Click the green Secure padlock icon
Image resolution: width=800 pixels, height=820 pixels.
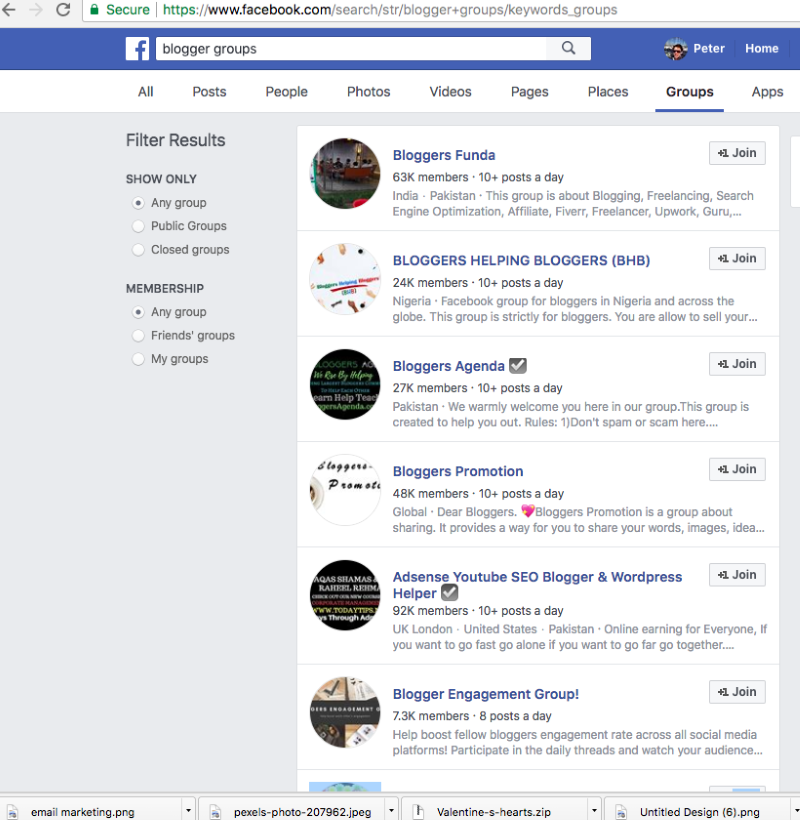pyautogui.click(x=95, y=9)
